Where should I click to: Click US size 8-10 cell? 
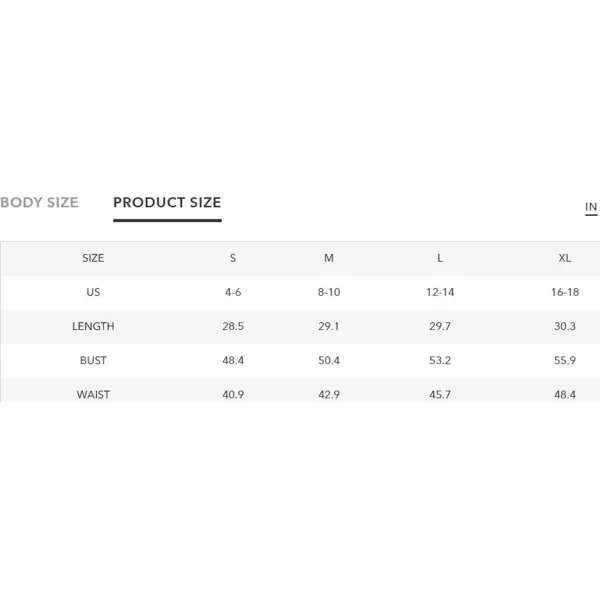click(329, 292)
